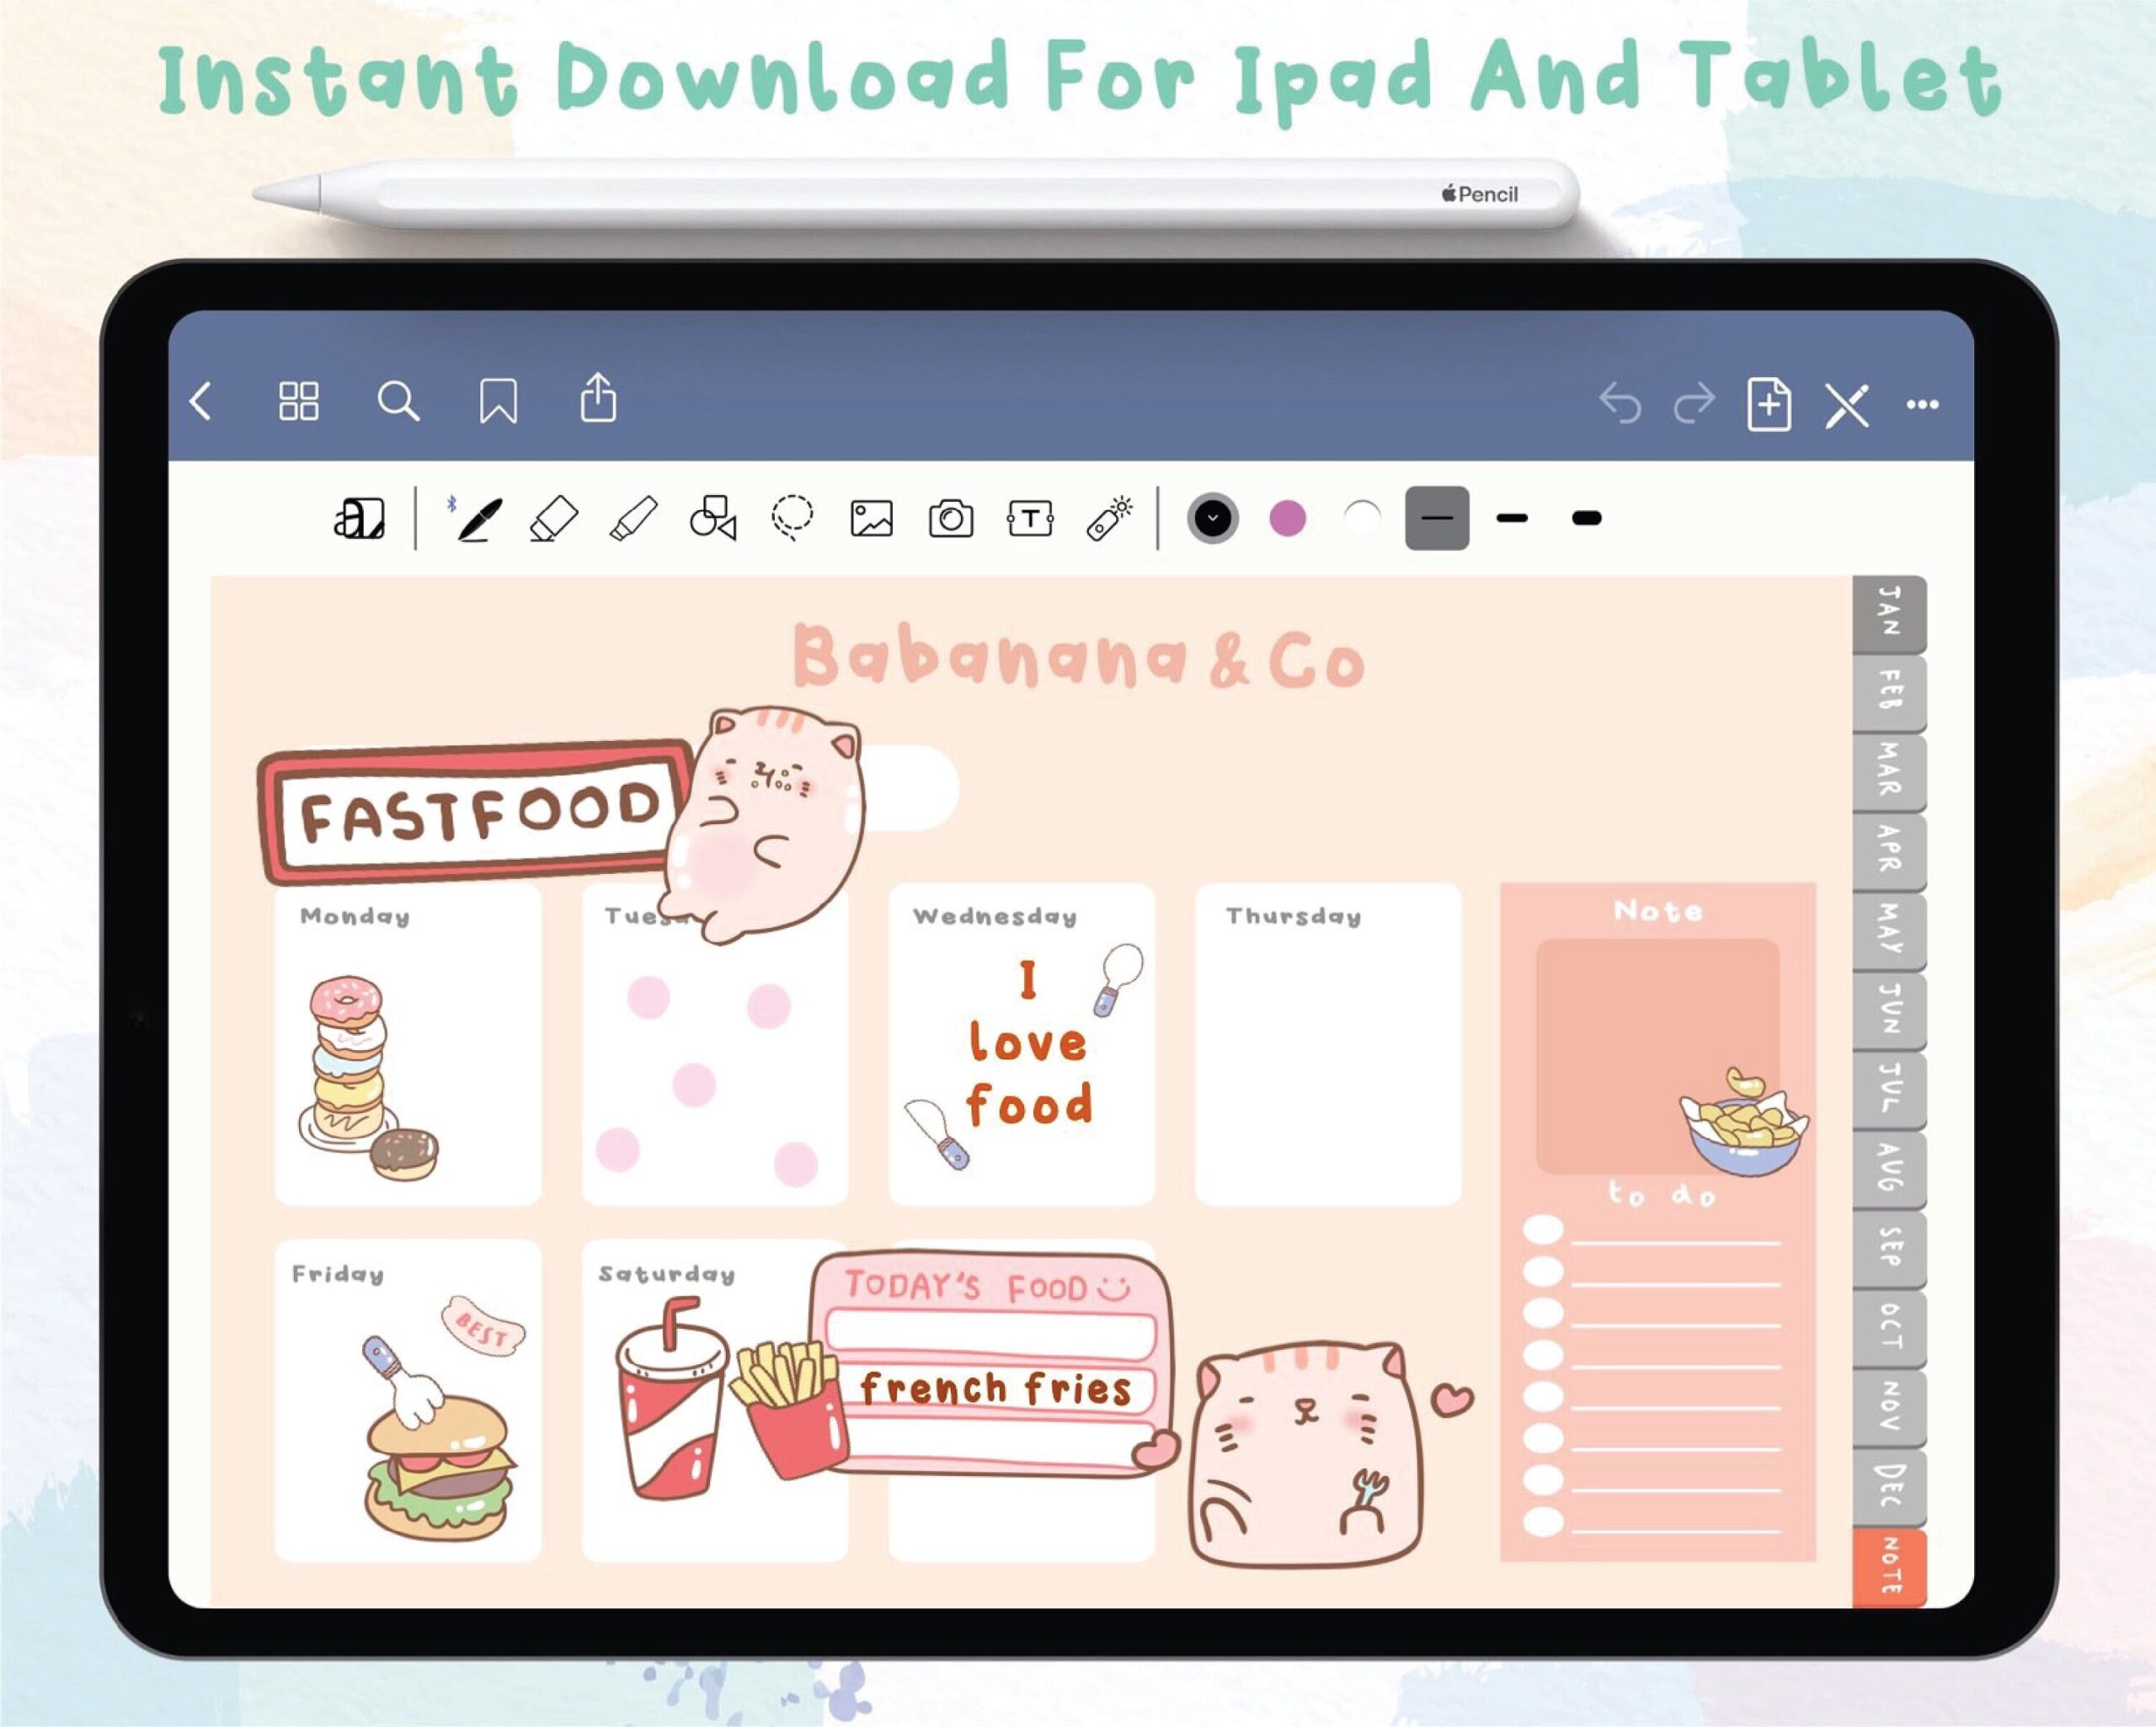Select the Highlighter tool

635,518
